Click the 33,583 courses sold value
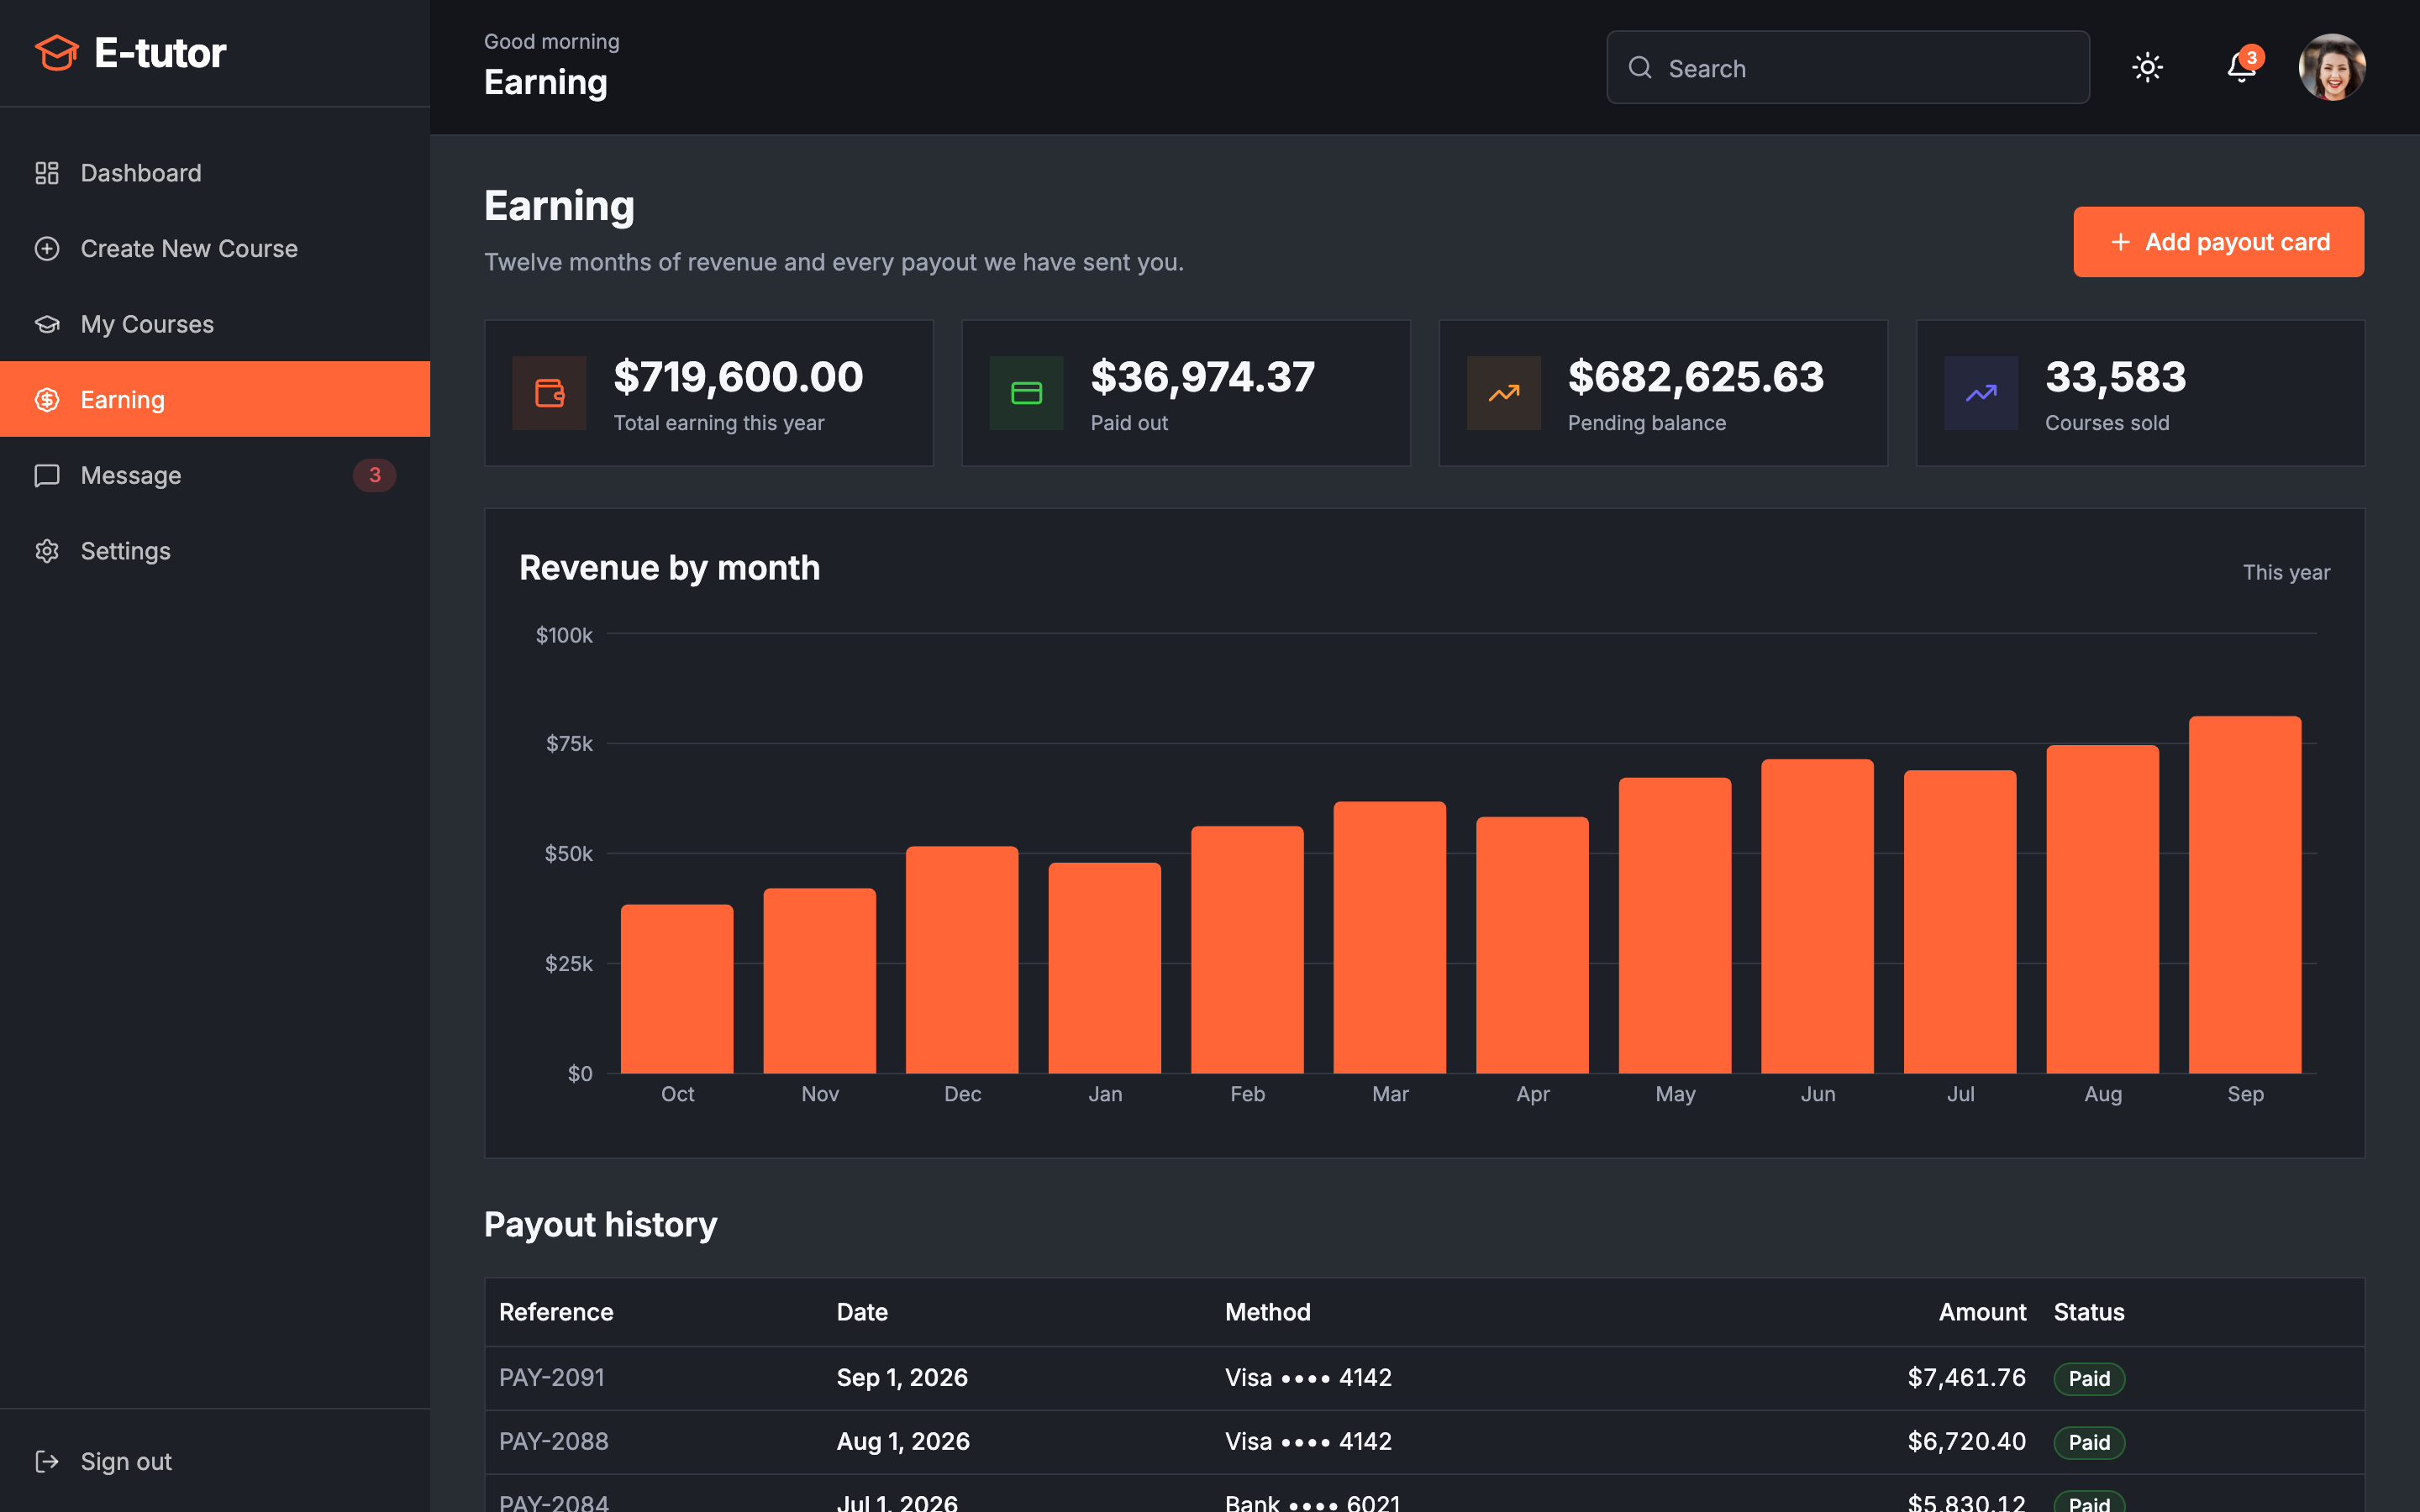The height and width of the screenshot is (1512, 2420). click(2116, 377)
